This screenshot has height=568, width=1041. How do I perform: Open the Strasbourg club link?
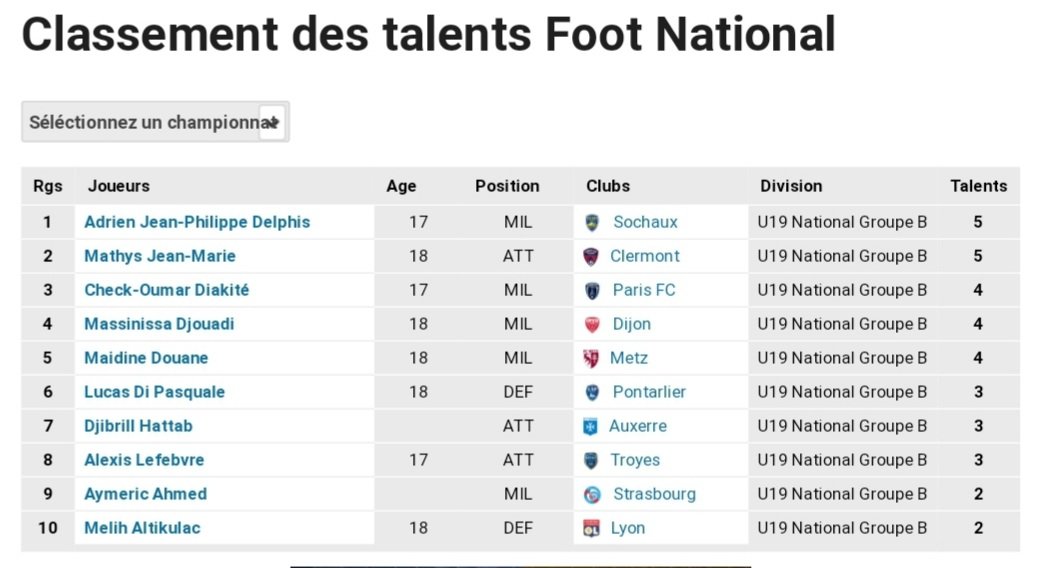pyautogui.click(x=654, y=494)
